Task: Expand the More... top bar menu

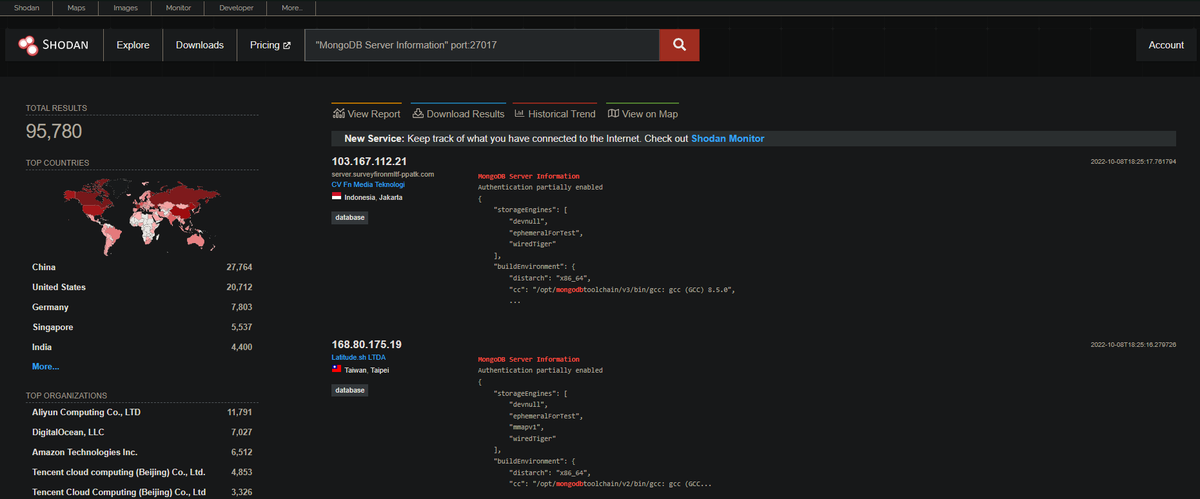Action: pos(292,7)
